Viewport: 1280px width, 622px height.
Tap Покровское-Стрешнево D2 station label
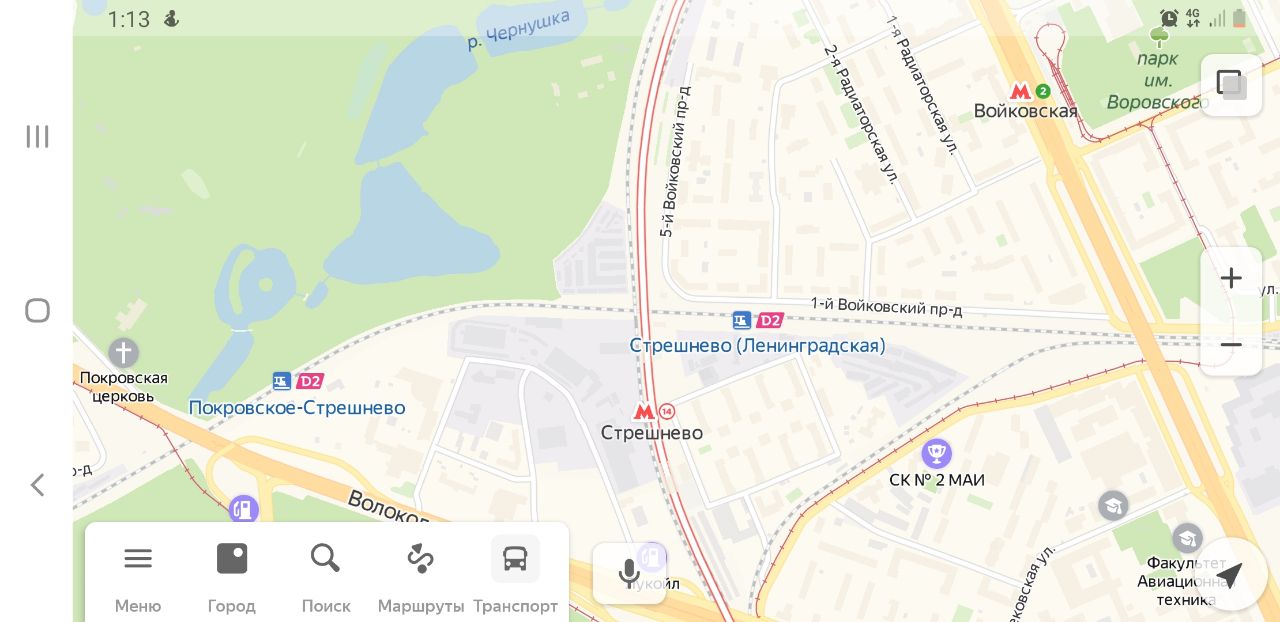point(297,408)
